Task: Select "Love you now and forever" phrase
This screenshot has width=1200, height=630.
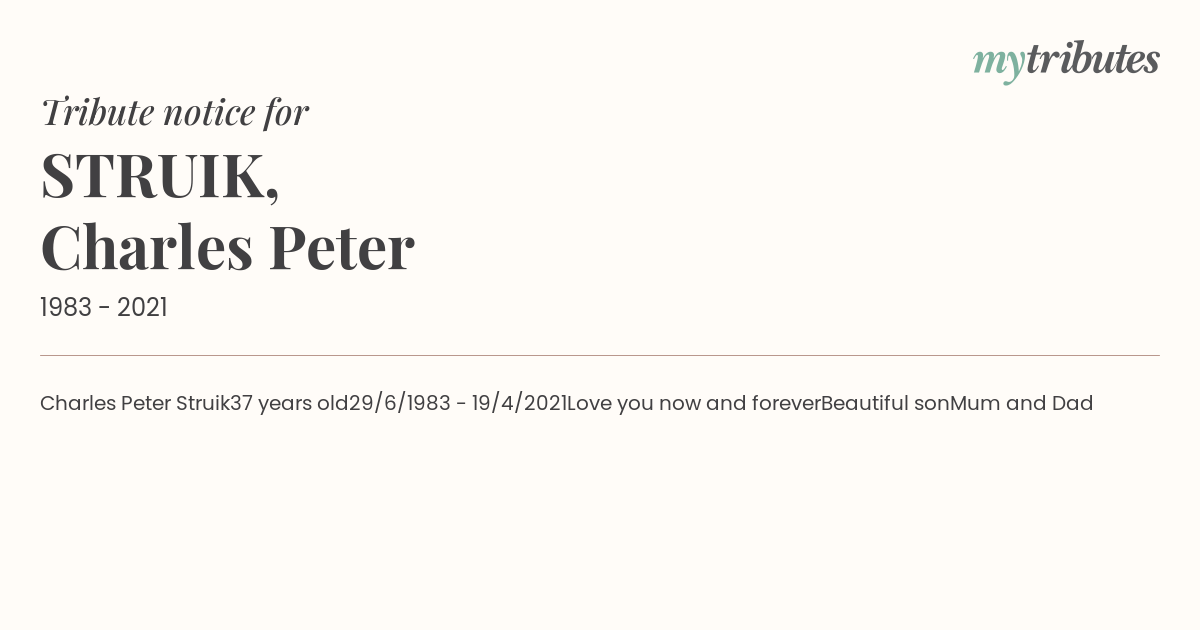Action: pos(694,403)
